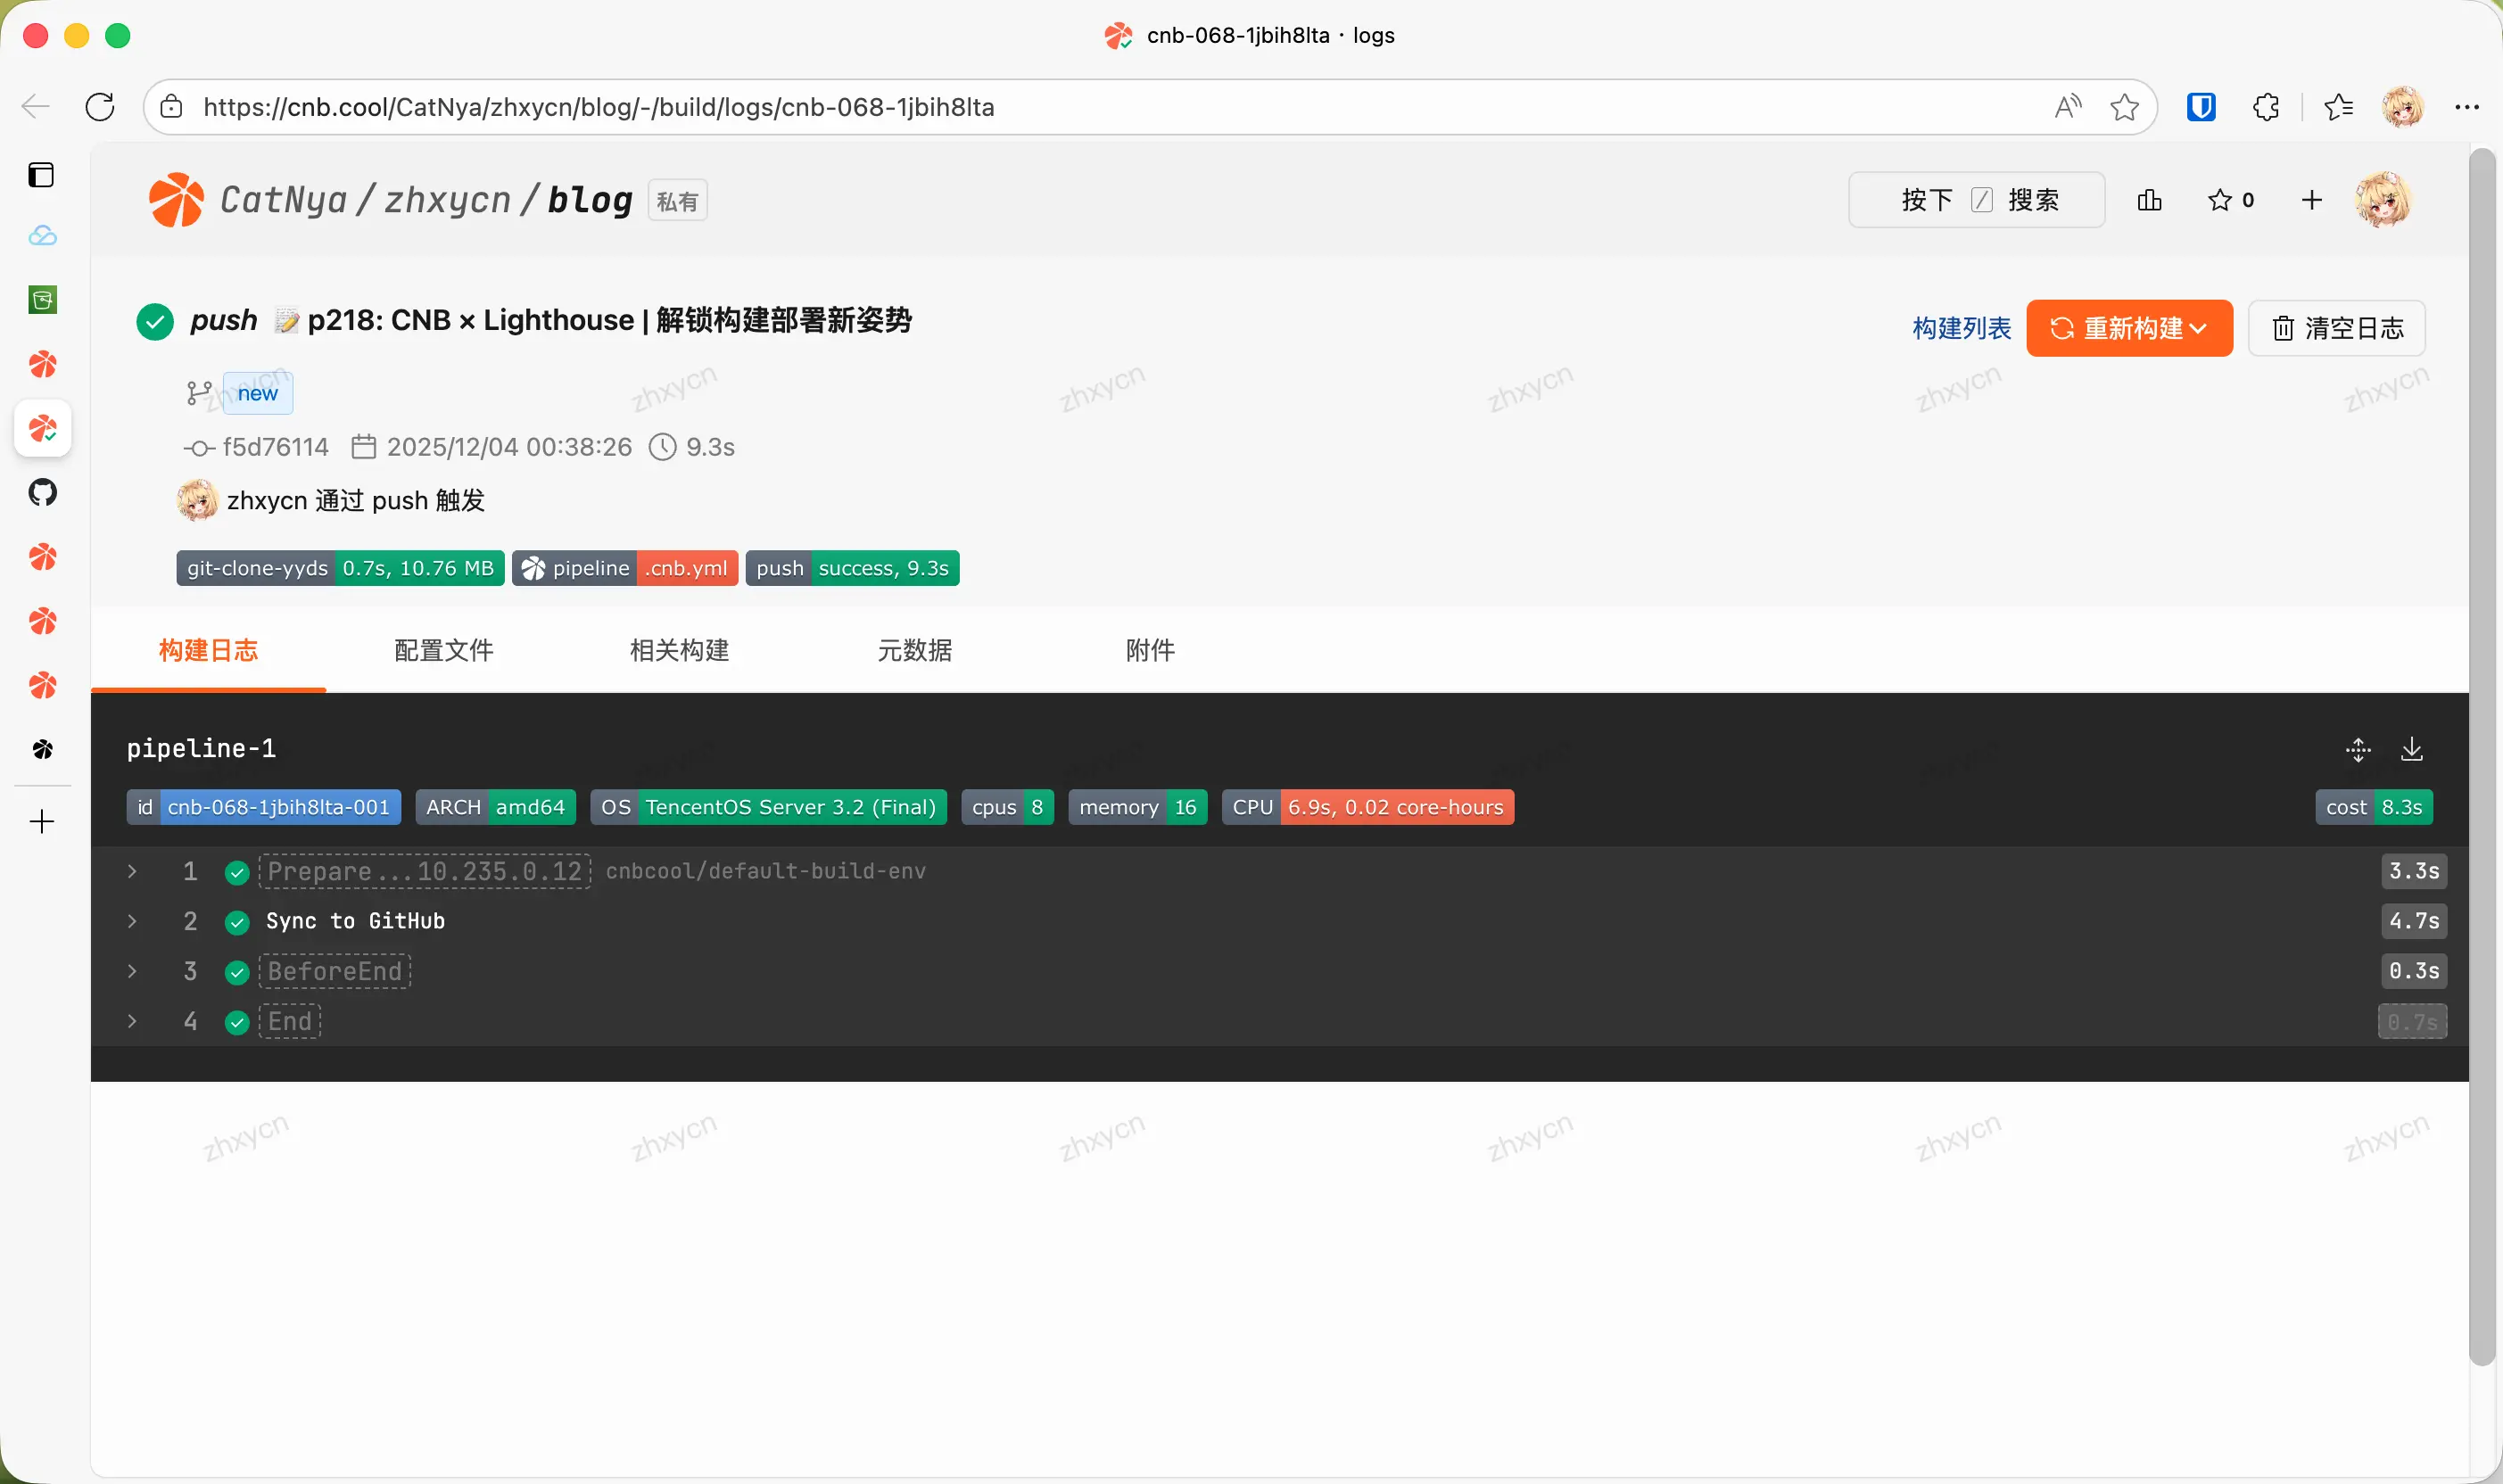Open the browser extensions puzzle icon
The width and height of the screenshot is (2503, 1484).
tap(2265, 107)
